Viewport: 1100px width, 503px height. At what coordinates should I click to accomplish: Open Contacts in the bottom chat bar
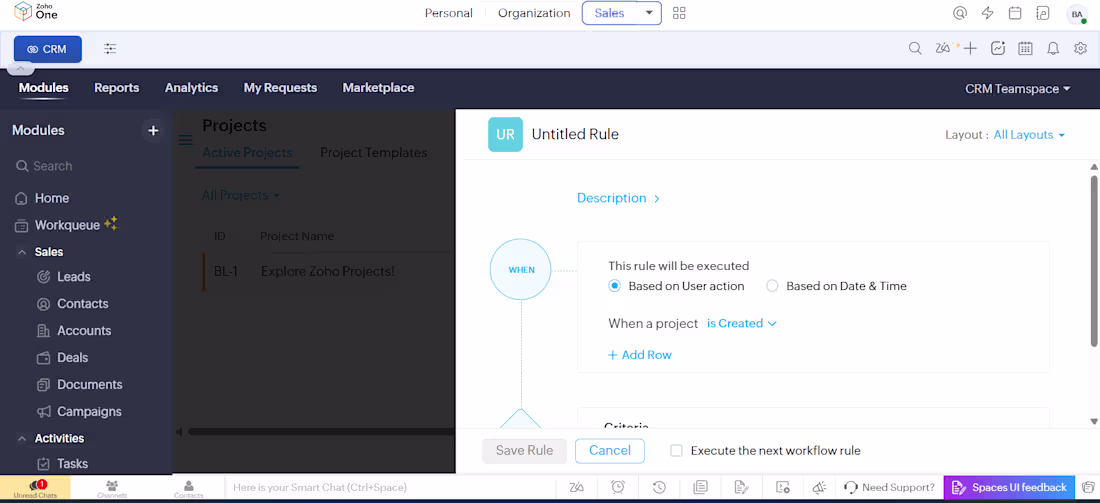(188, 488)
